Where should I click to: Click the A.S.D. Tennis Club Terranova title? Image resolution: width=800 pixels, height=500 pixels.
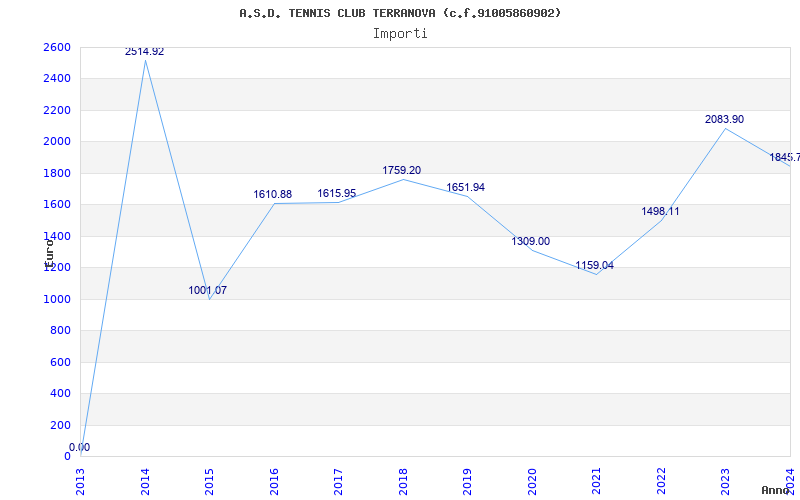pos(400,13)
